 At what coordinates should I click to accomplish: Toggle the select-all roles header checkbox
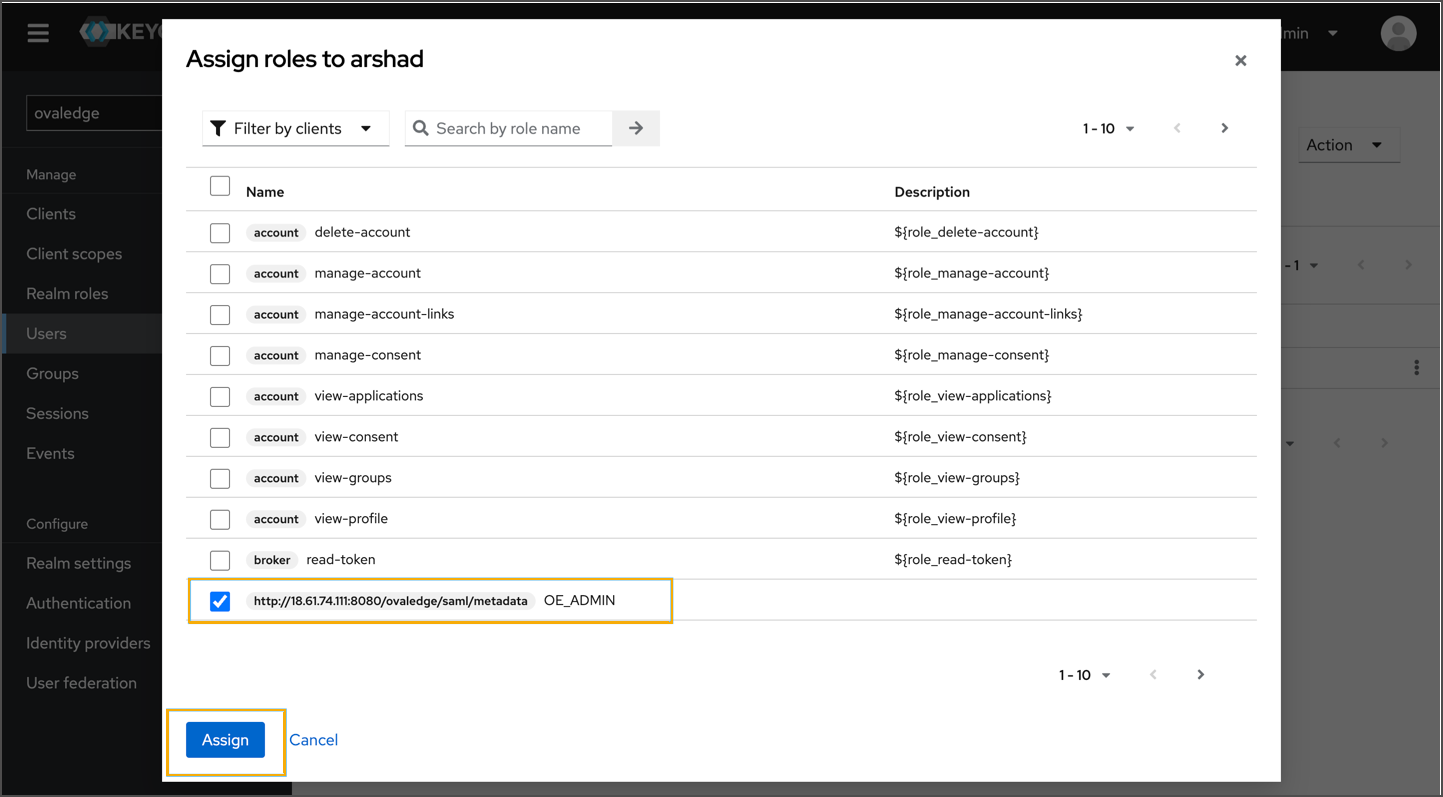220,186
